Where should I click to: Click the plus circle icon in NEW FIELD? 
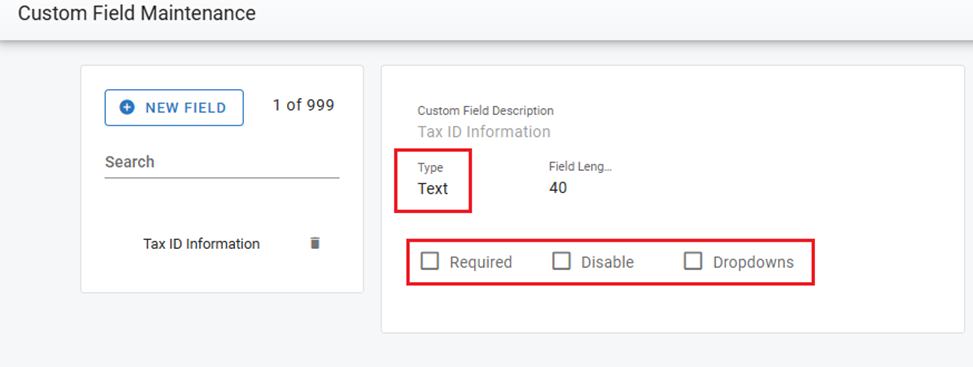tap(127, 108)
